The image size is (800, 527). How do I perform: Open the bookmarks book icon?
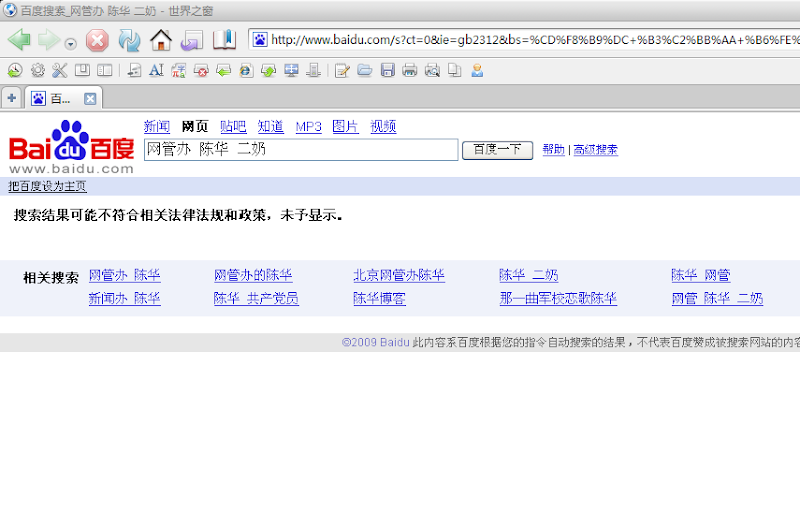(x=224, y=40)
